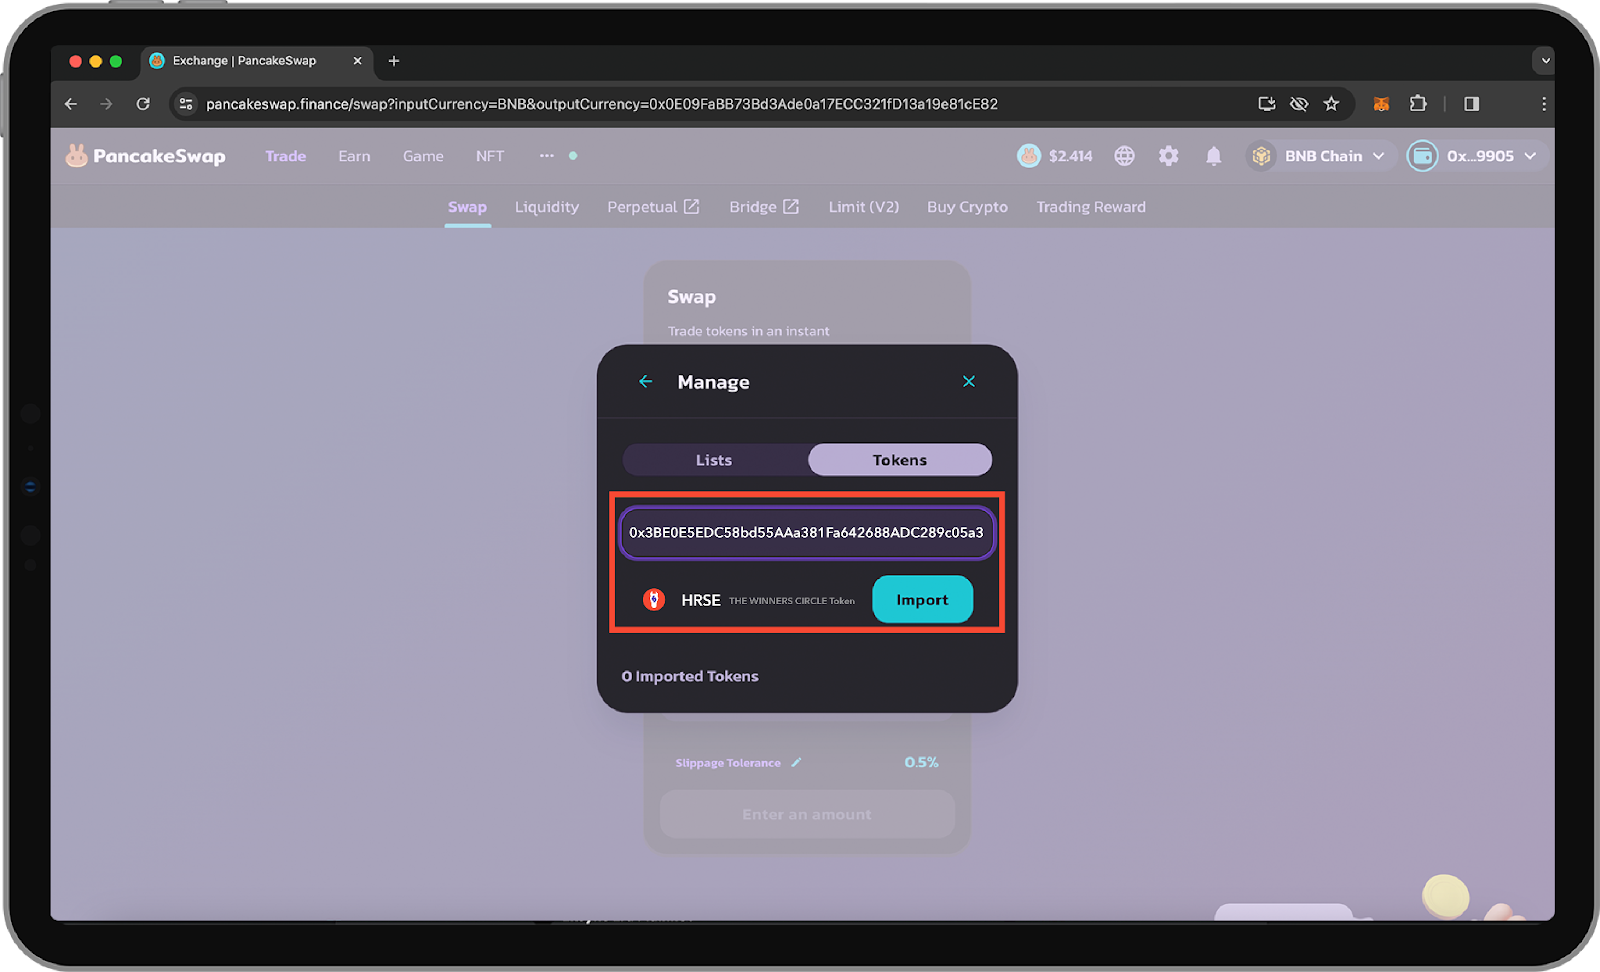Click the Enter an amount button

pyautogui.click(x=807, y=814)
